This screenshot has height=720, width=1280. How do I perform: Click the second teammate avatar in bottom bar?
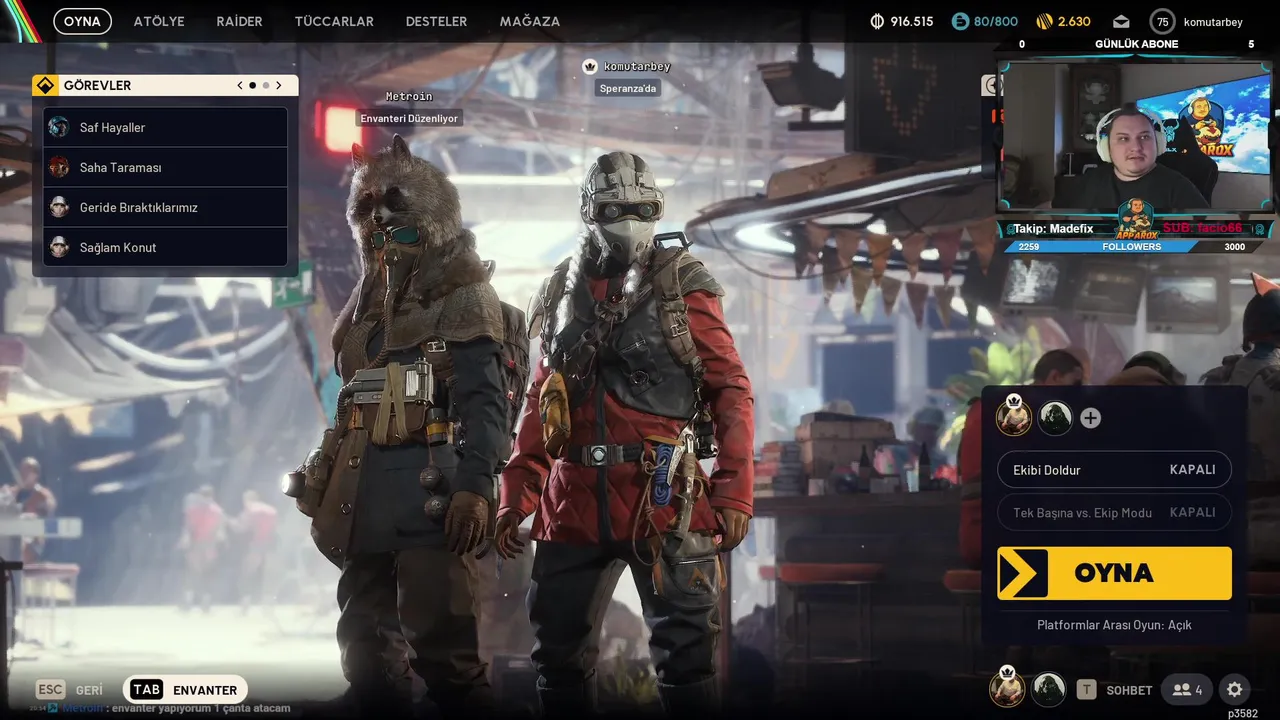1048,689
